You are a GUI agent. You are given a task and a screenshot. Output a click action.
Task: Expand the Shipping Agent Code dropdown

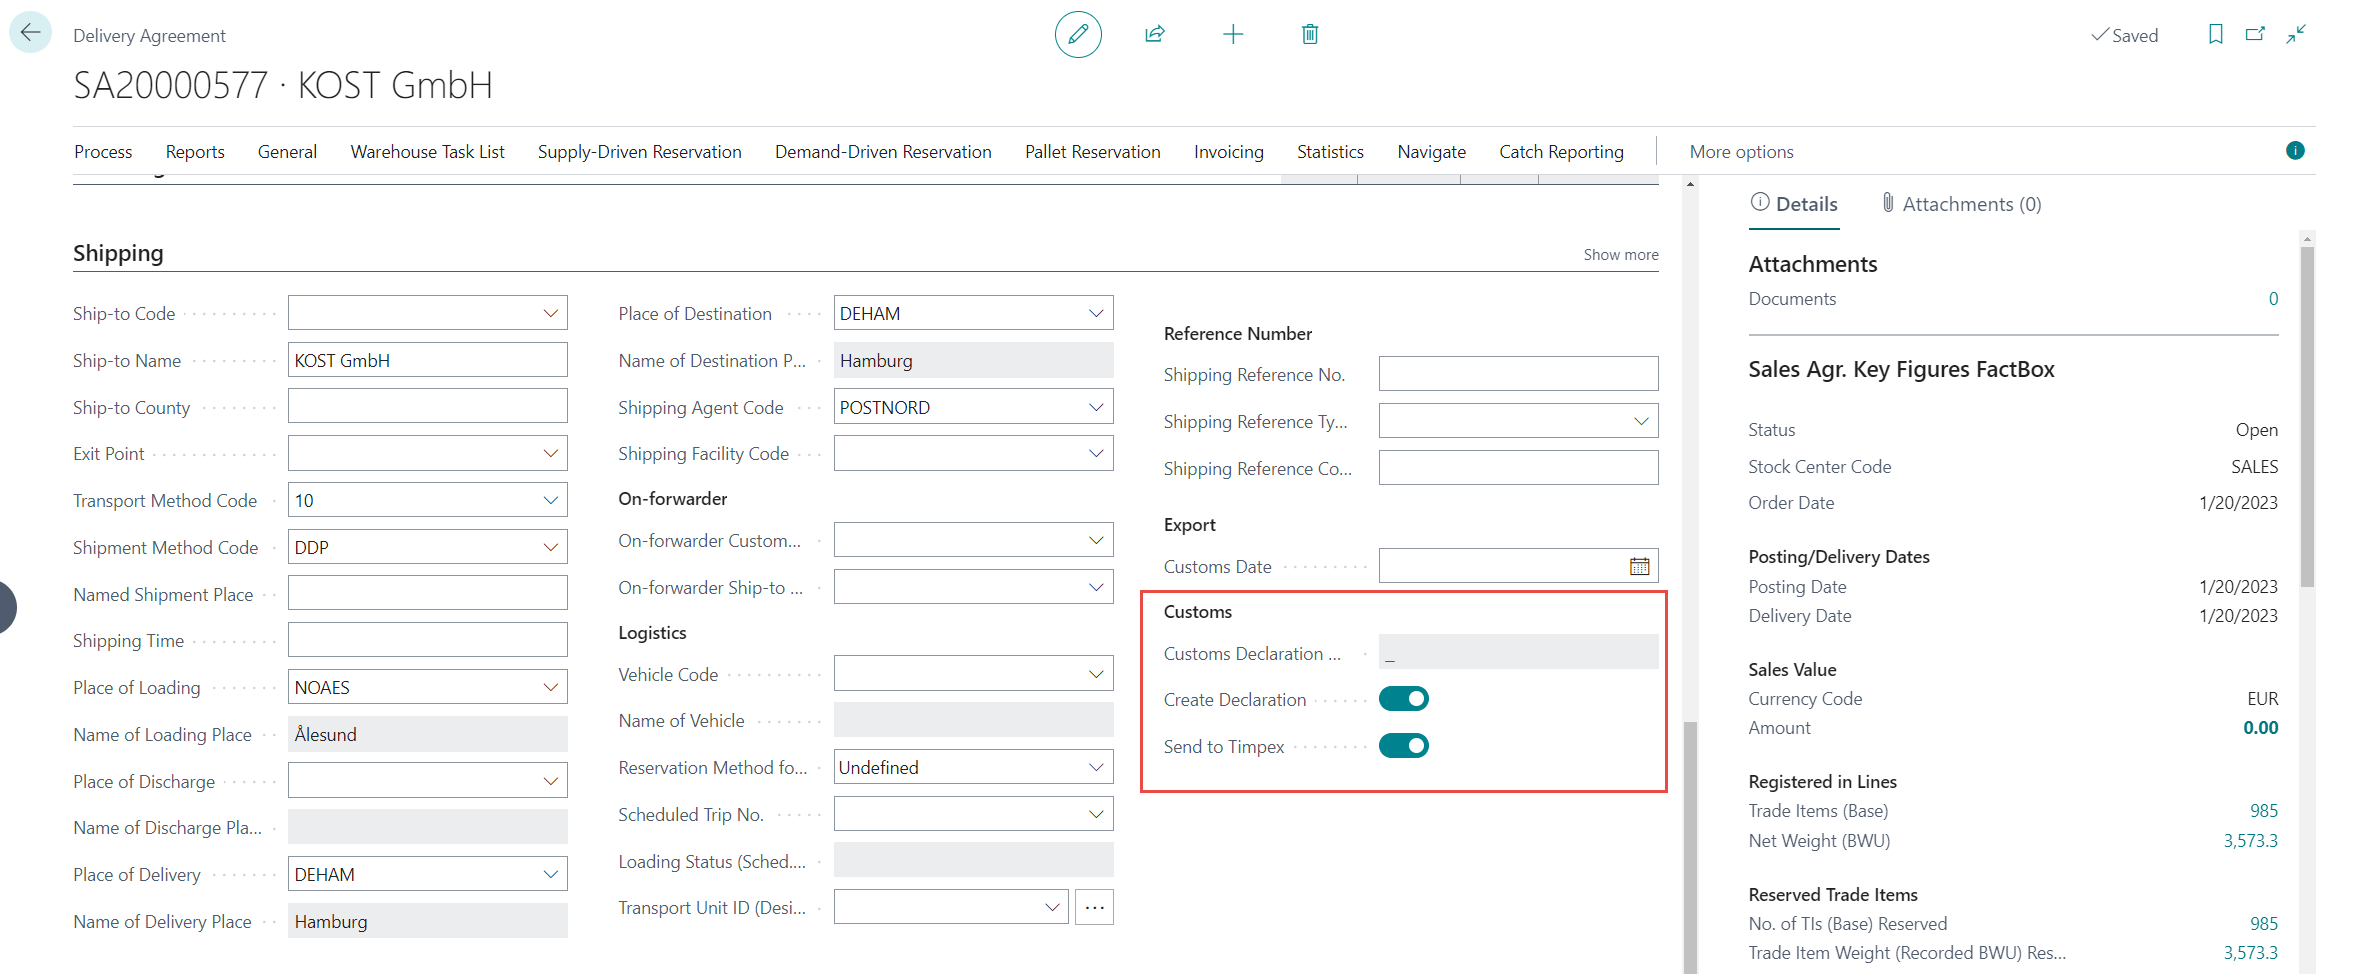click(1096, 408)
